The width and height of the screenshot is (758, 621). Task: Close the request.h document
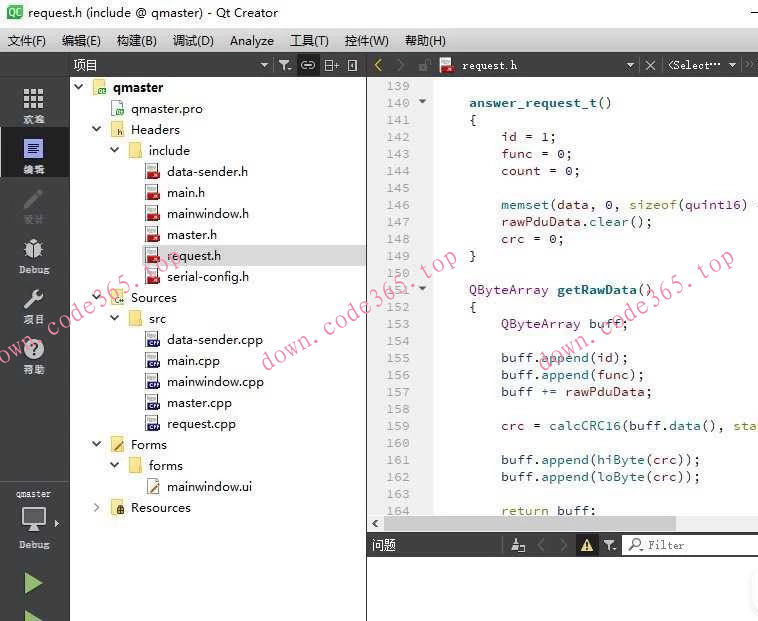click(x=650, y=65)
